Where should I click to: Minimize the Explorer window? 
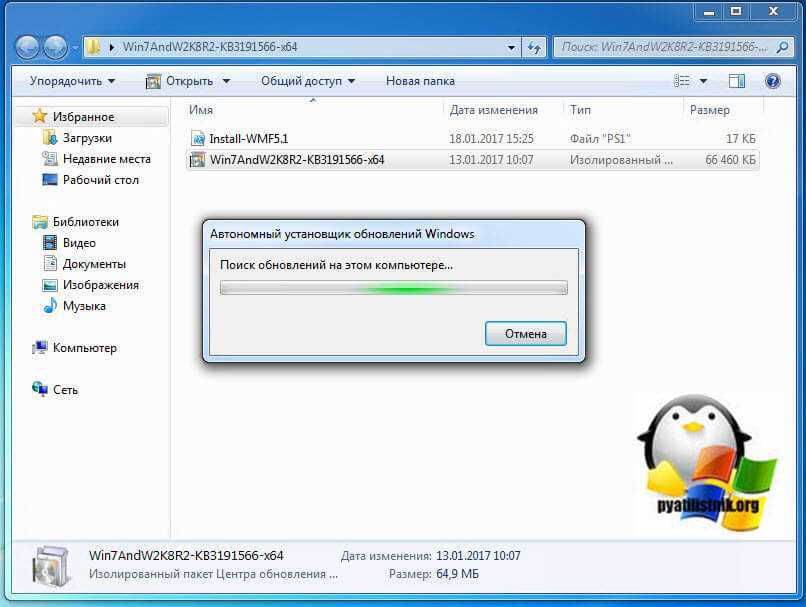(x=708, y=11)
